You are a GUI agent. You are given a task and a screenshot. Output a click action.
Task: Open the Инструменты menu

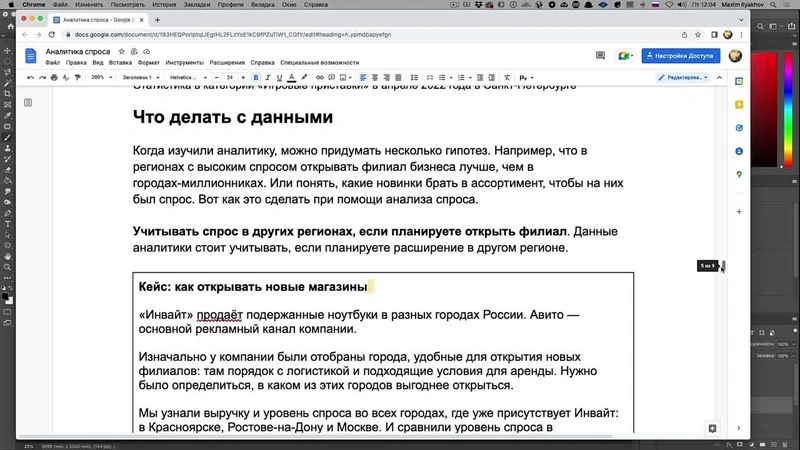(184, 62)
